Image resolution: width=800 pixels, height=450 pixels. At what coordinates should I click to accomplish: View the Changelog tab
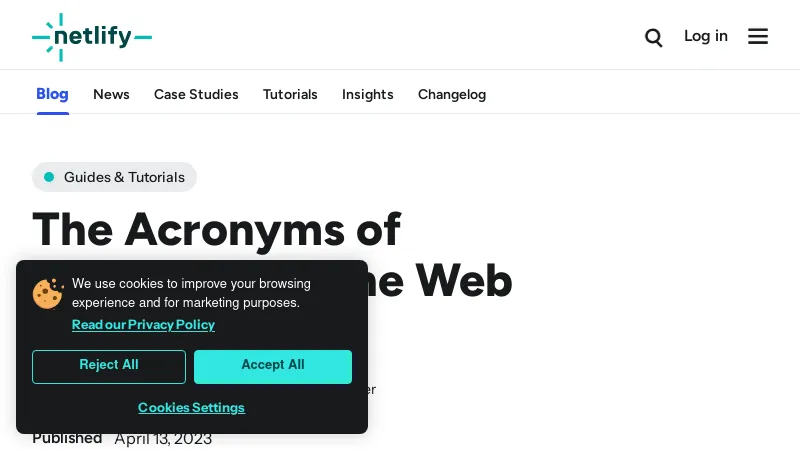(x=452, y=94)
